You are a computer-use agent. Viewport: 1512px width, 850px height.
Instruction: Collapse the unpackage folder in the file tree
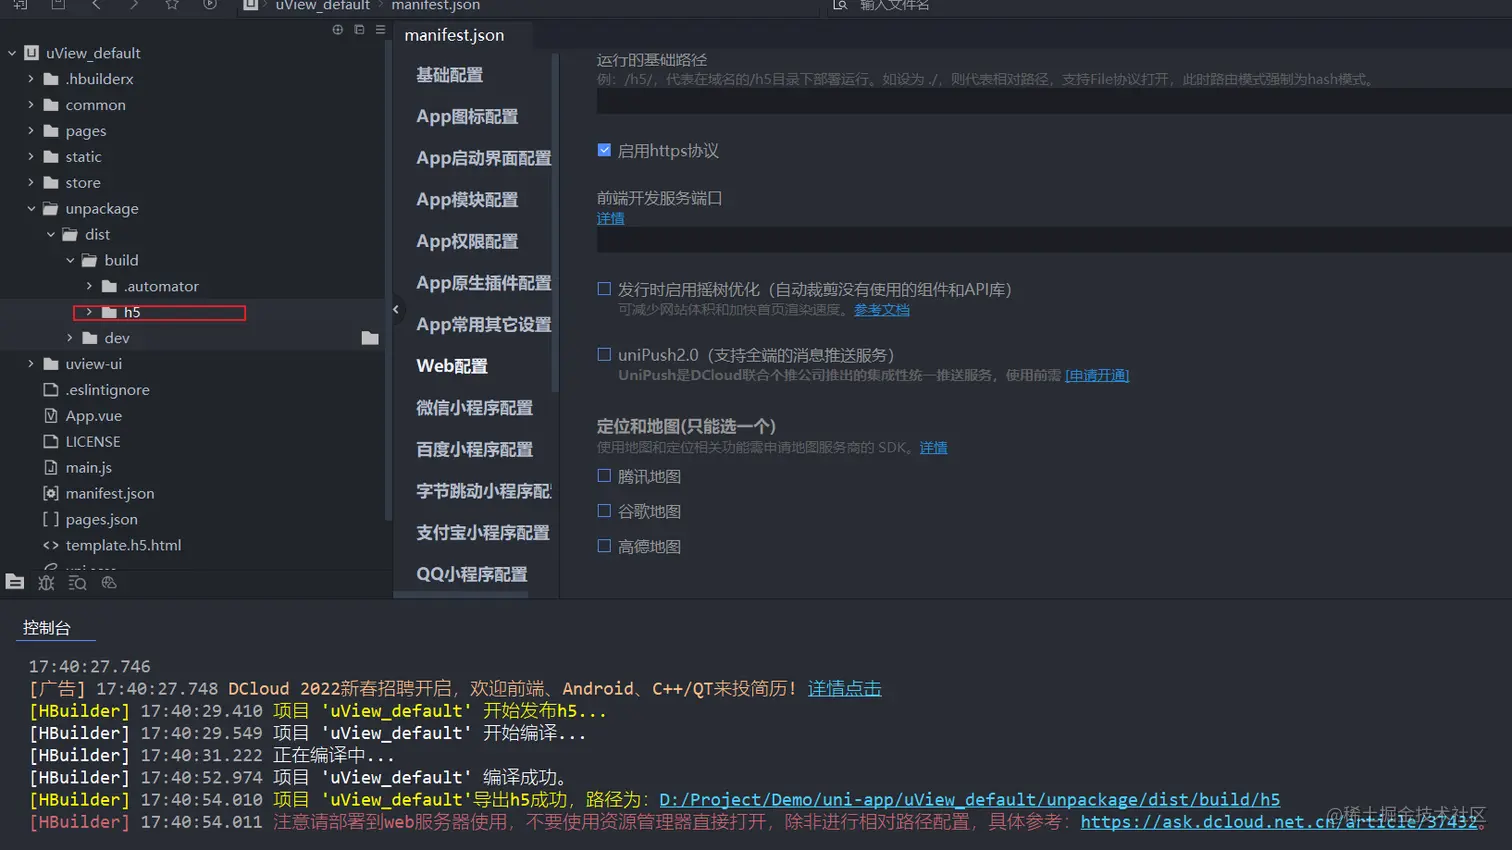32,208
